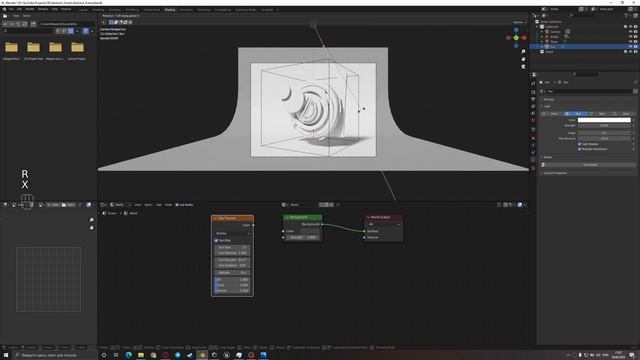Open the Tool properties tab icon
This screenshot has height=360, width=640.
click(x=533, y=83)
